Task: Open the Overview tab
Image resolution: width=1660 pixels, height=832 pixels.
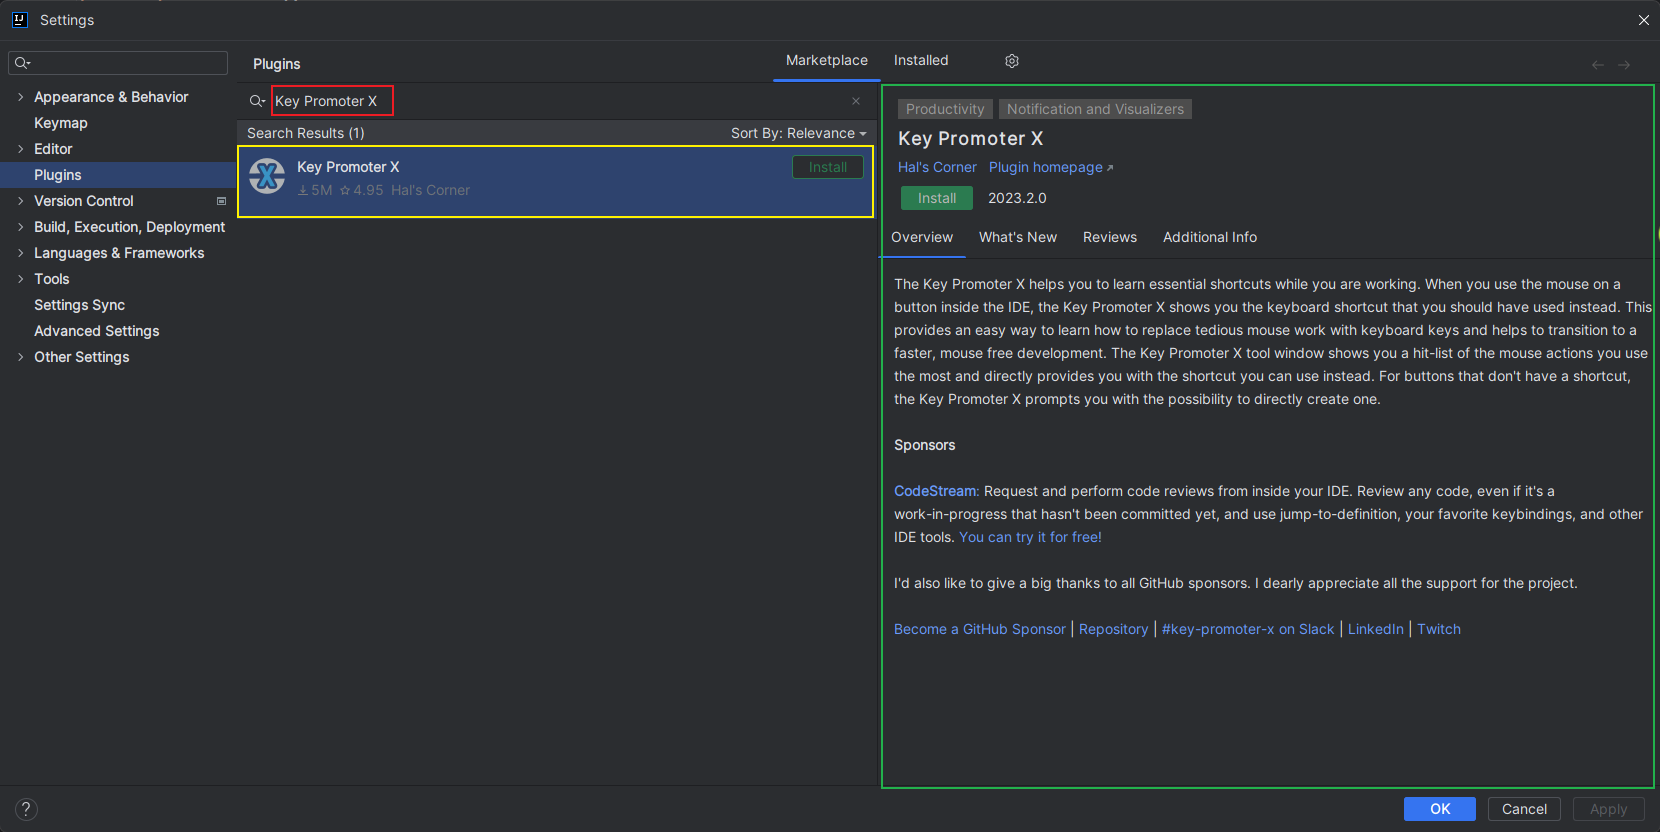Action: pos(922,237)
